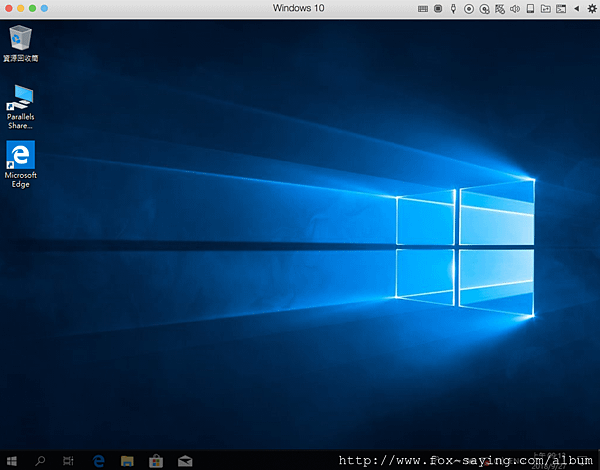Click the taskbar clock and date
600x470 pixels.
click(549, 461)
